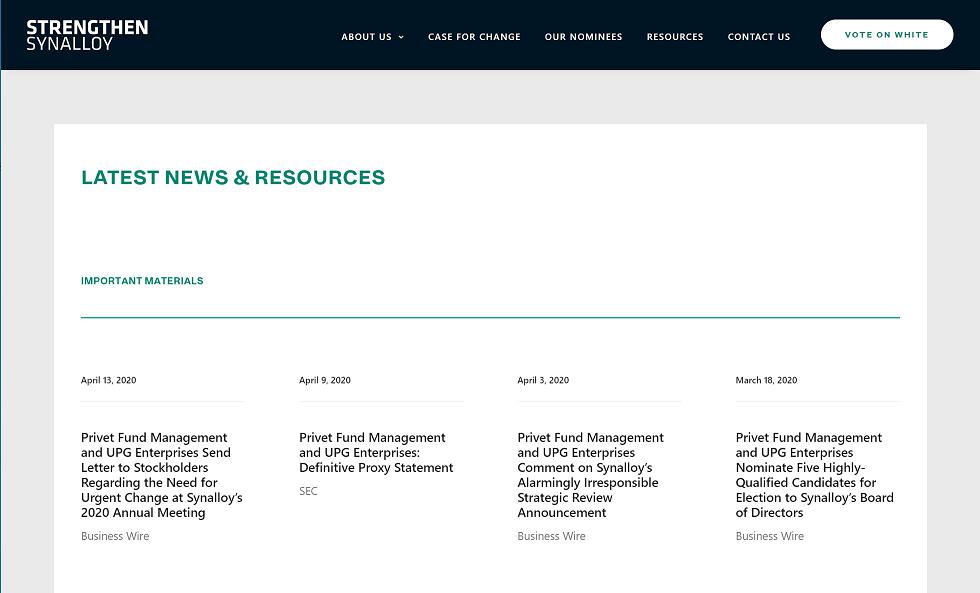The image size is (980, 593).
Task: Read the Strategic Review Announcement comment article
Action: tap(590, 475)
